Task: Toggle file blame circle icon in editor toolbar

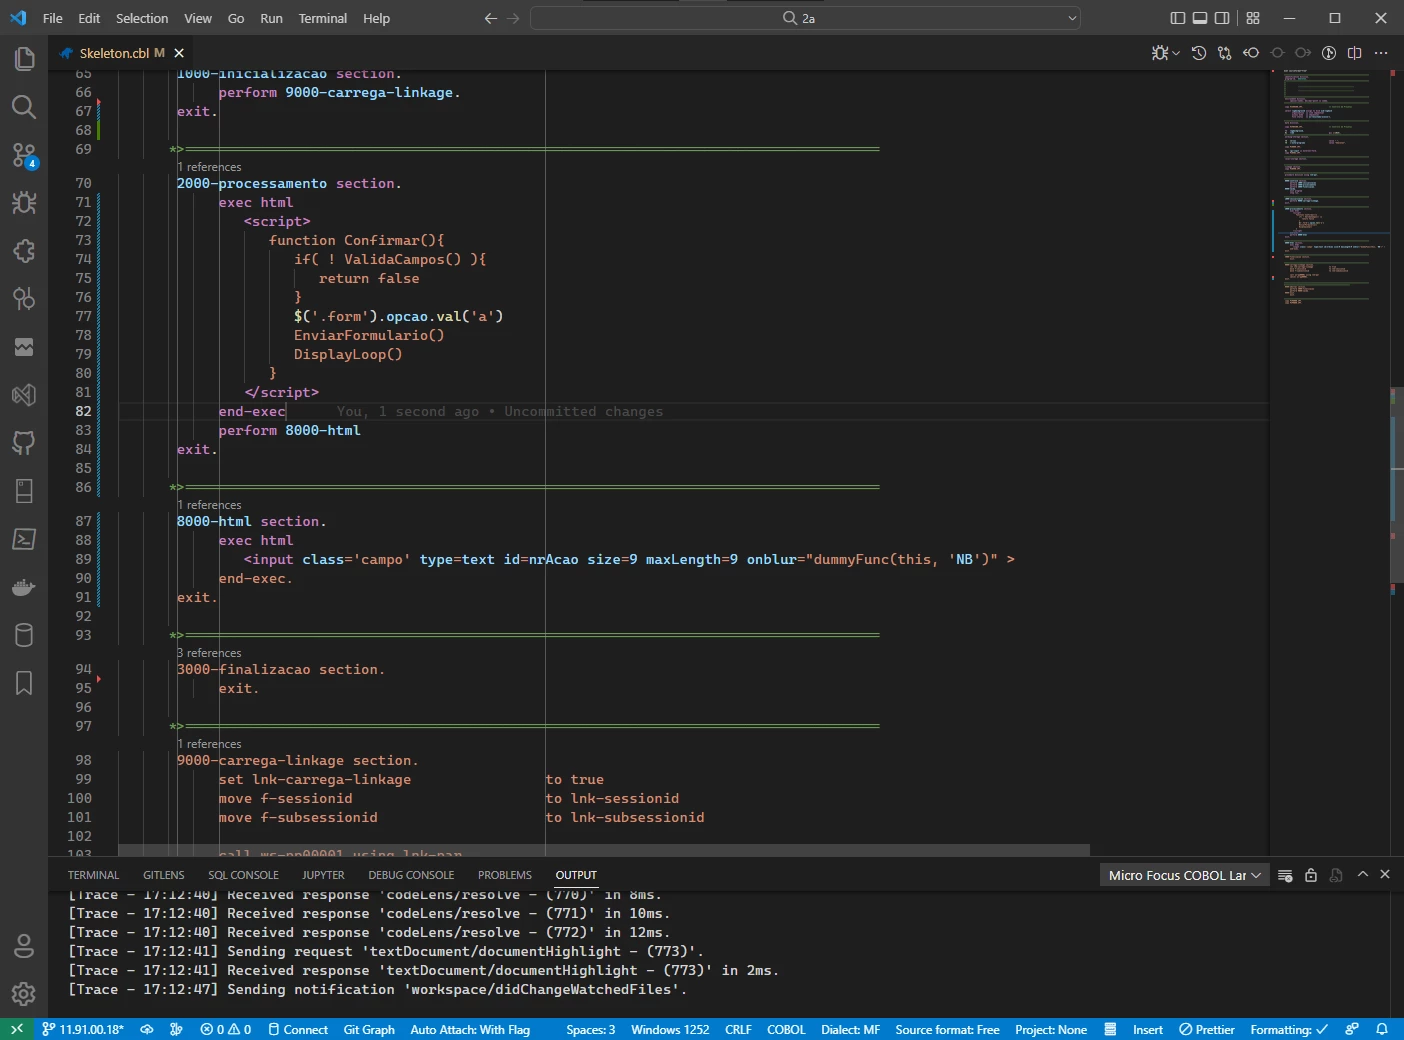Action: coord(1329,53)
